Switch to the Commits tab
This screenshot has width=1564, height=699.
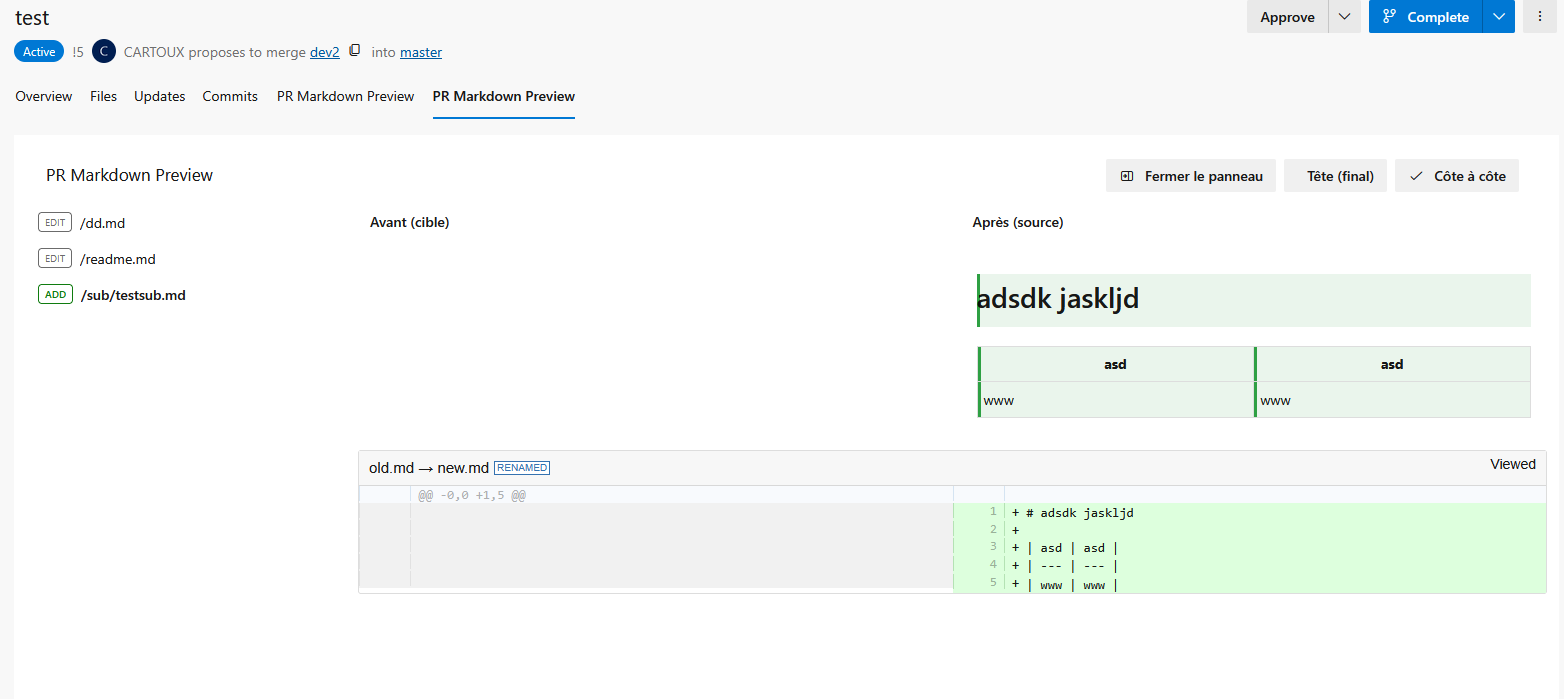230,97
